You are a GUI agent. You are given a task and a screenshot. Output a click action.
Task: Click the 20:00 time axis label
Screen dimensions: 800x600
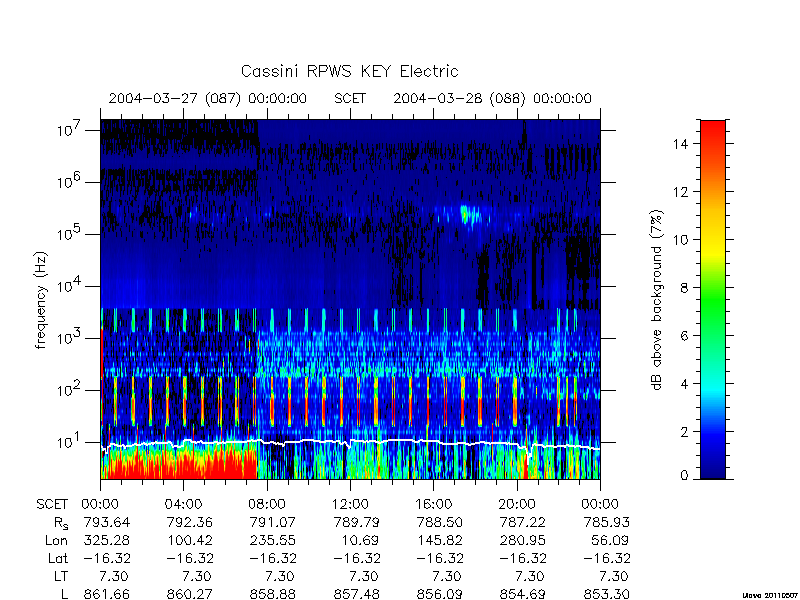pyautogui.click(x=517, y=505)
